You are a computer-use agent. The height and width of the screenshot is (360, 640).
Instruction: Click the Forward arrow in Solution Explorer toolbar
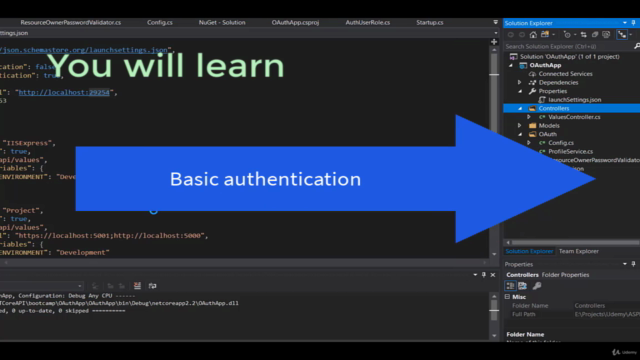pyautogui.click(x=522, y=35)
